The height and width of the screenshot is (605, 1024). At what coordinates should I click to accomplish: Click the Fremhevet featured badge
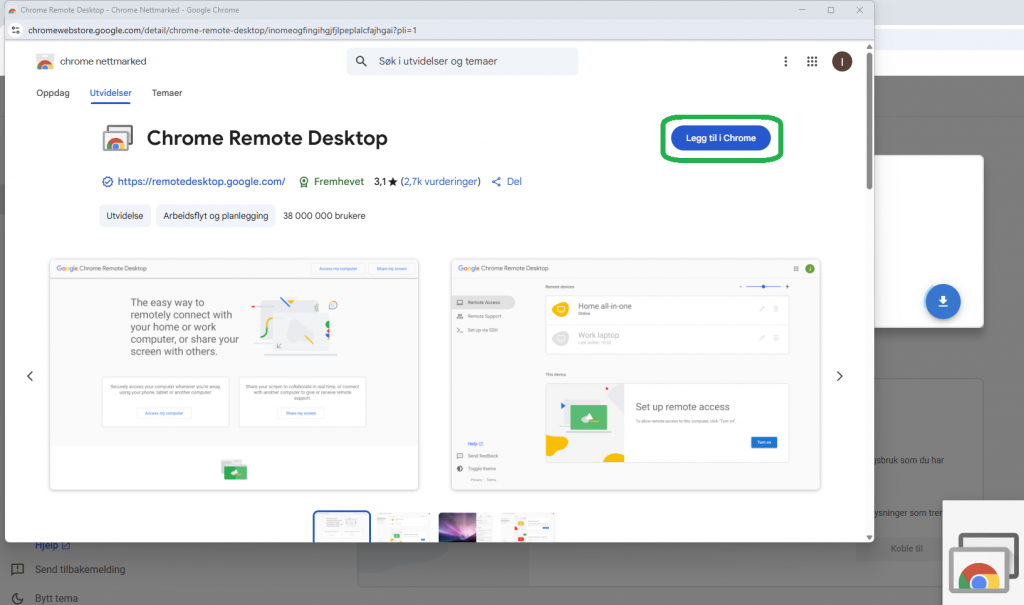[331, 182]
